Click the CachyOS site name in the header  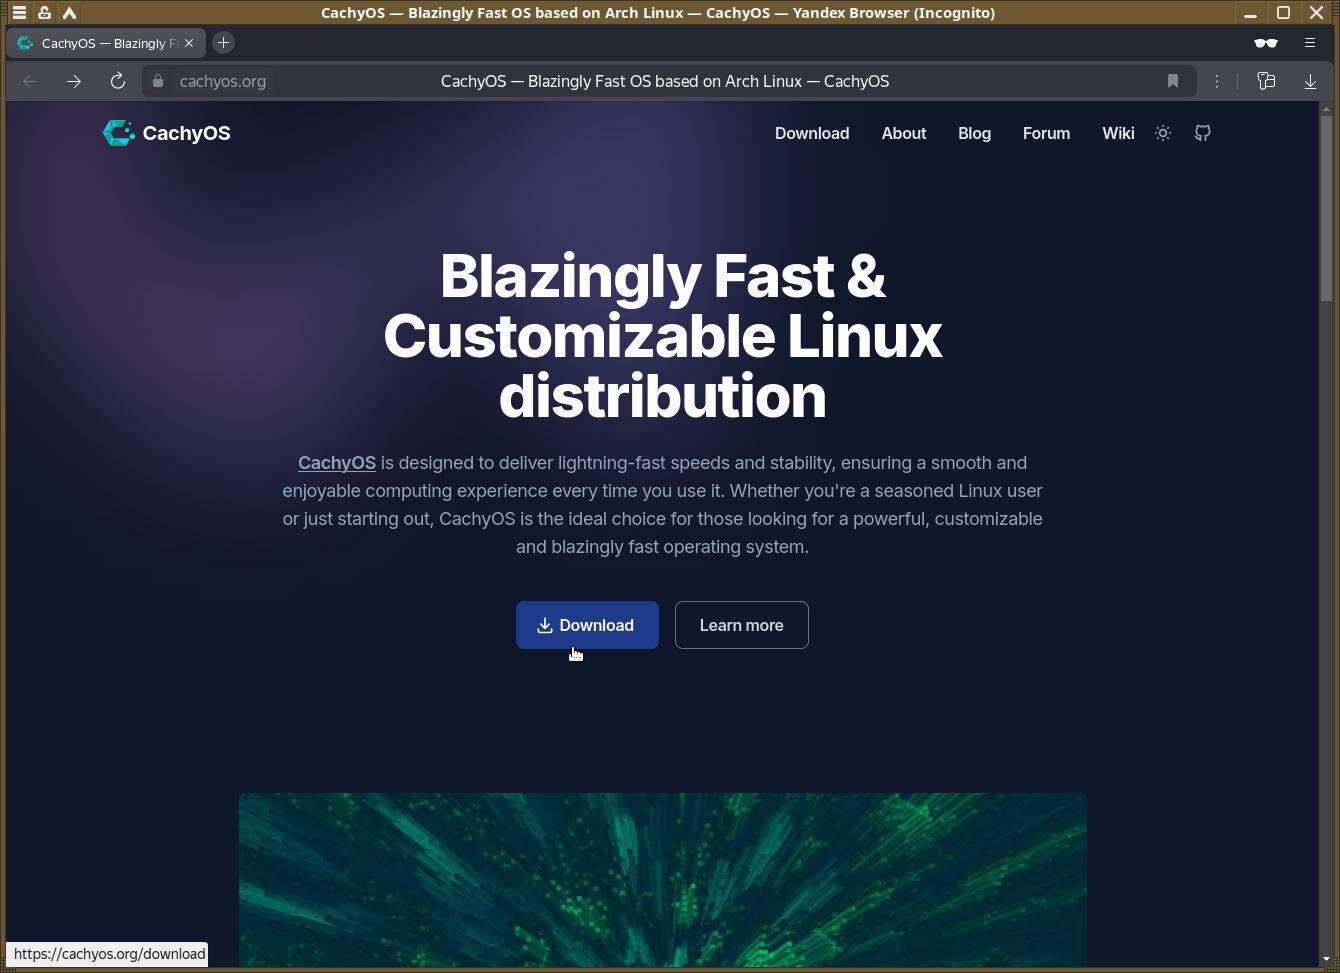click(186, 133)
